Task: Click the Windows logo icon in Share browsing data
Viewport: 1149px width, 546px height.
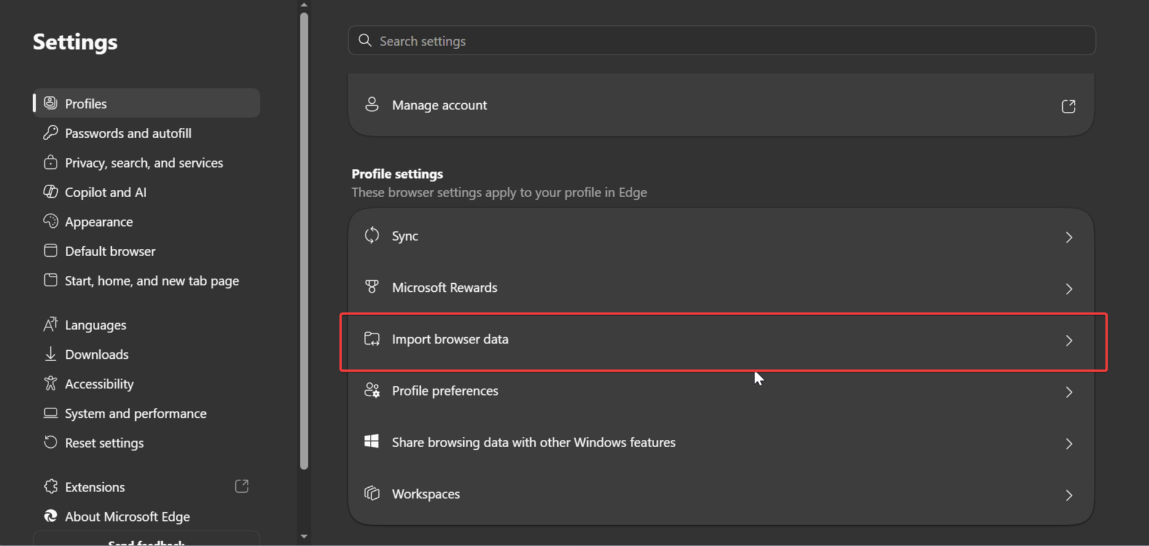Action: pyautogui.click(x=372, y=441)
